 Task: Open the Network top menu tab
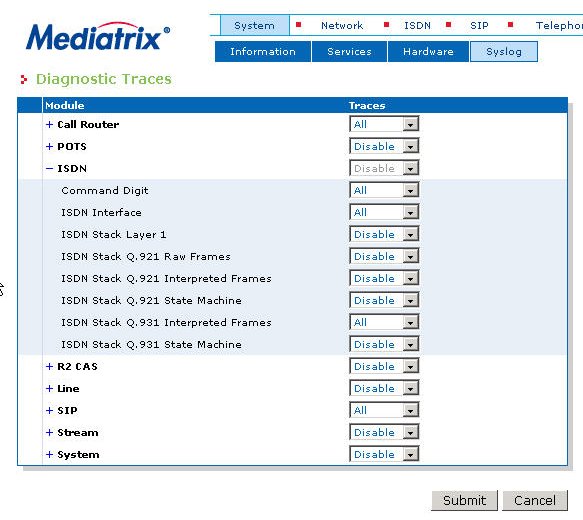pyautogui.click(x=342, y=26)
